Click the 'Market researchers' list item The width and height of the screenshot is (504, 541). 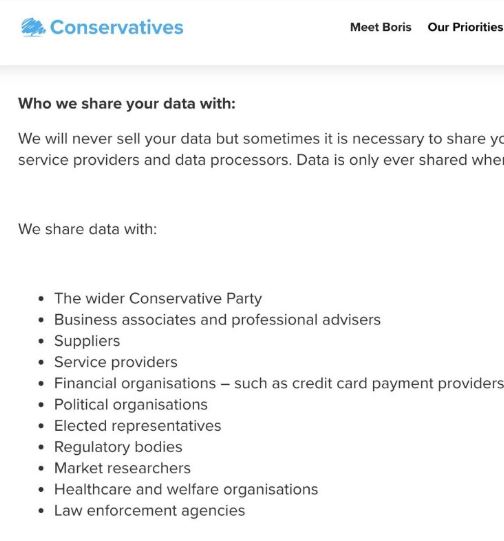(x=122, y=468)
